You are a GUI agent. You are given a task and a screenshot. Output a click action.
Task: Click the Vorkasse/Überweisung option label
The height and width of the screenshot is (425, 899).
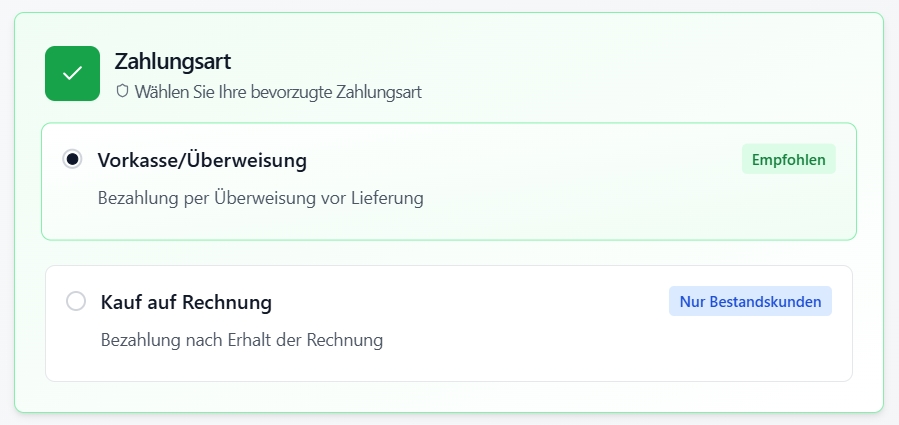click(202, 160)
